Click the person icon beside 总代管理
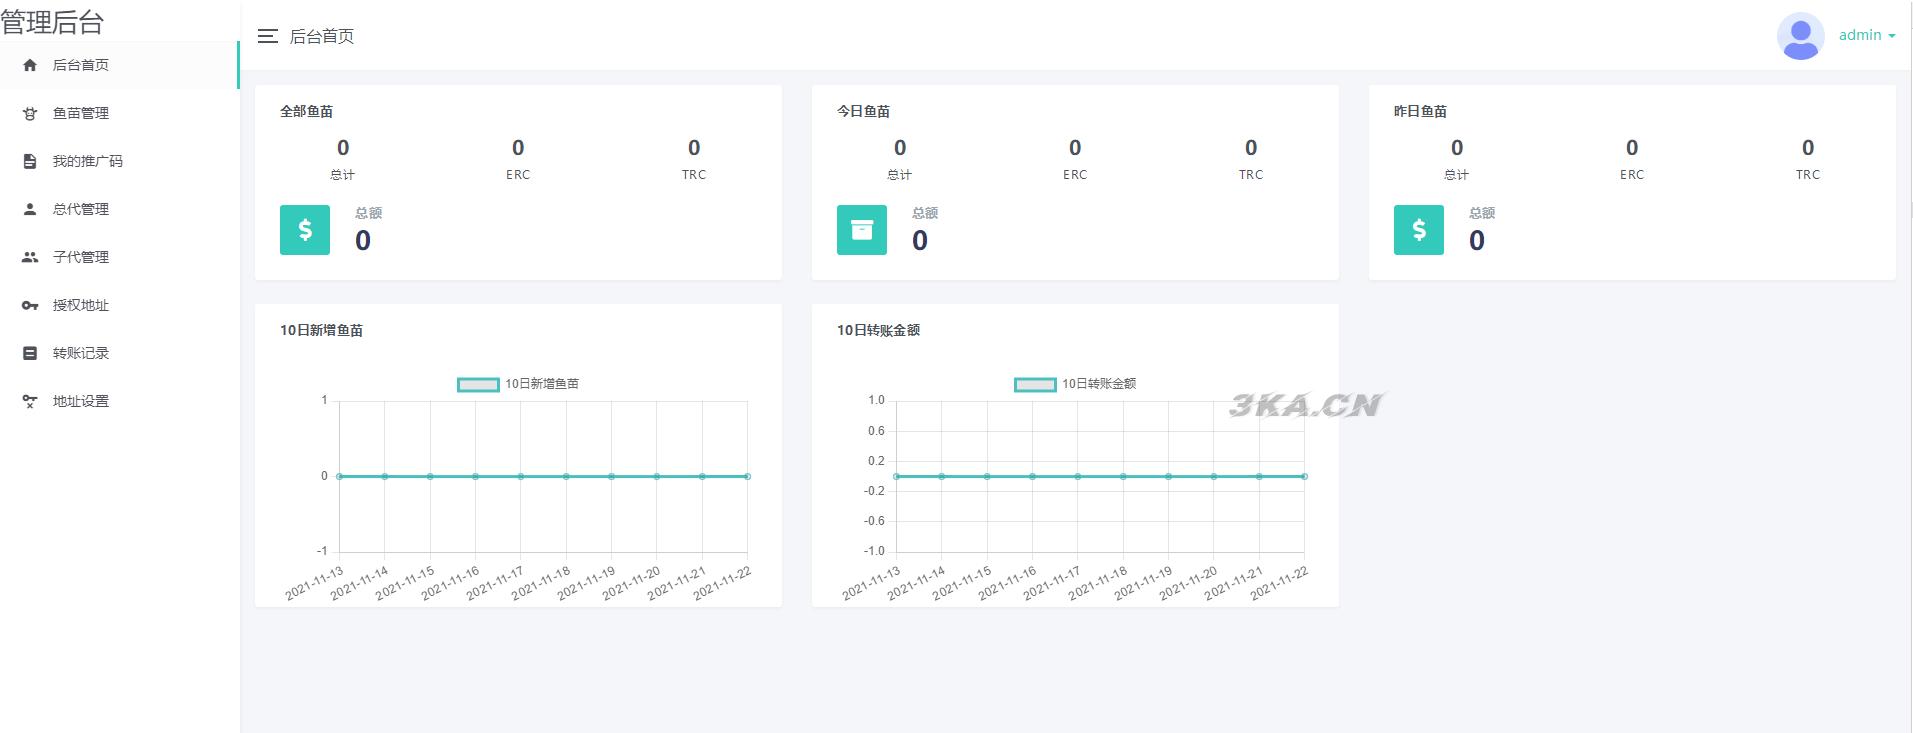1913x733 pixels. click(x=30, y=209)
